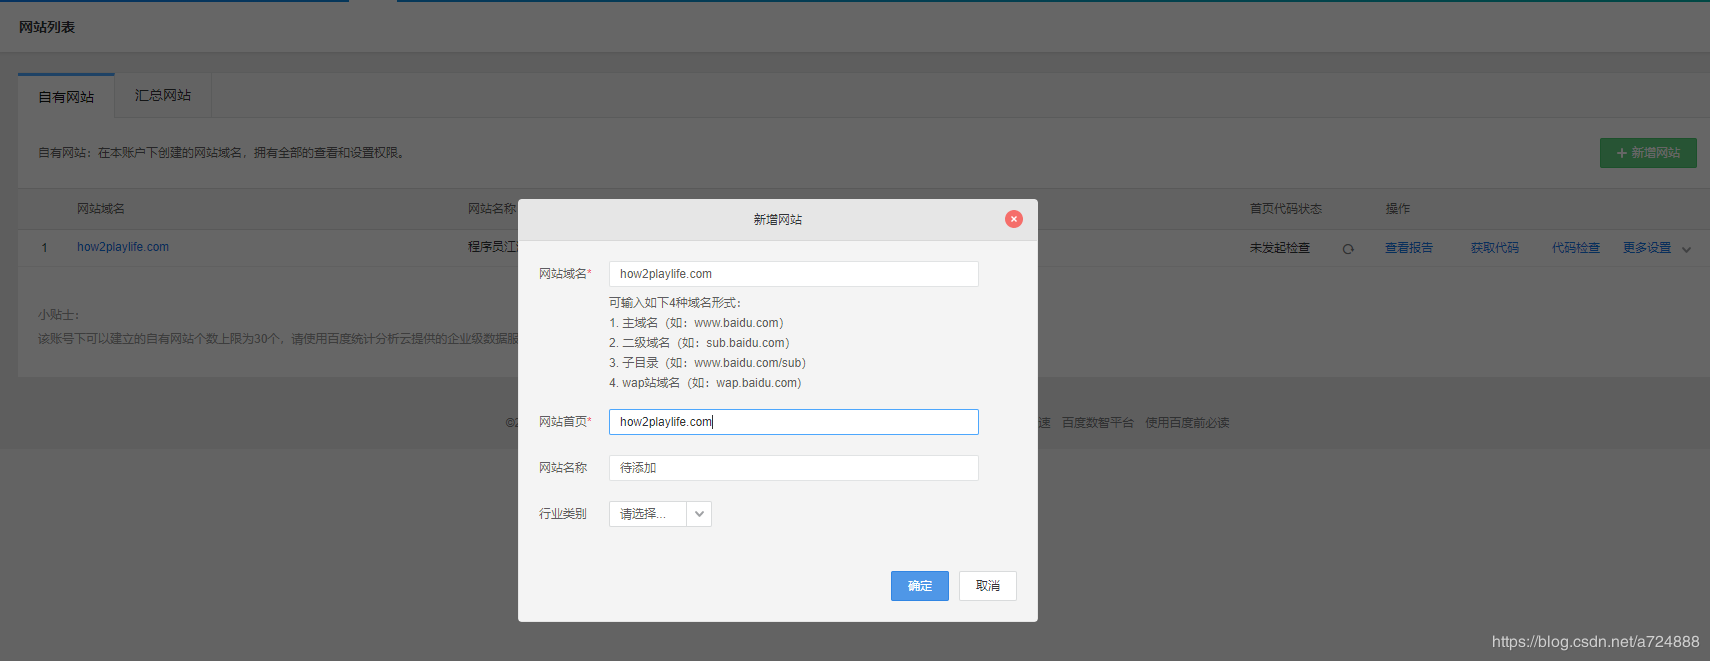Click the 网站名称 input field
Image resolution: width=1710 pixels, height=661 pixels.
tap(794, 468)
